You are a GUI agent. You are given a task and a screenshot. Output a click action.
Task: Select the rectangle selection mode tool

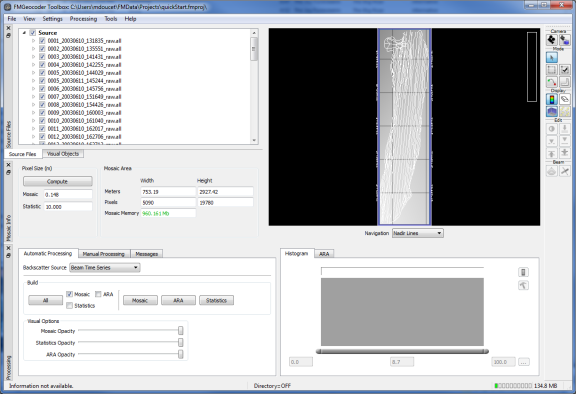click(x=551, y=70)
